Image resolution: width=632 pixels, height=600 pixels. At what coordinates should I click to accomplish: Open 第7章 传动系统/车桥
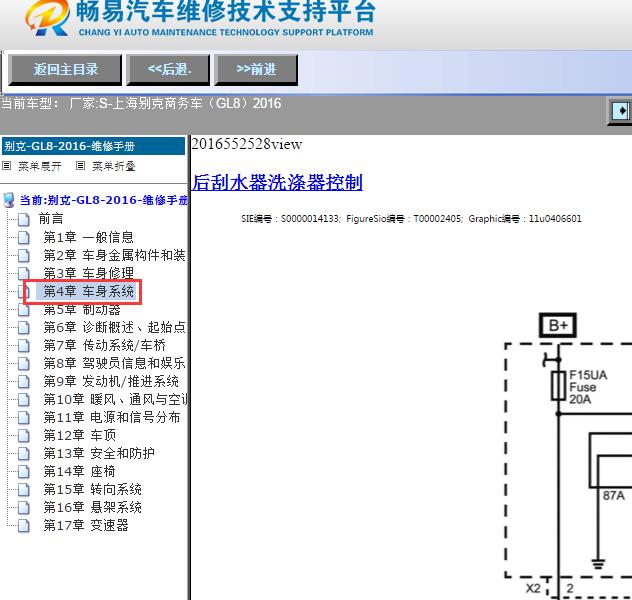[105, 345]
